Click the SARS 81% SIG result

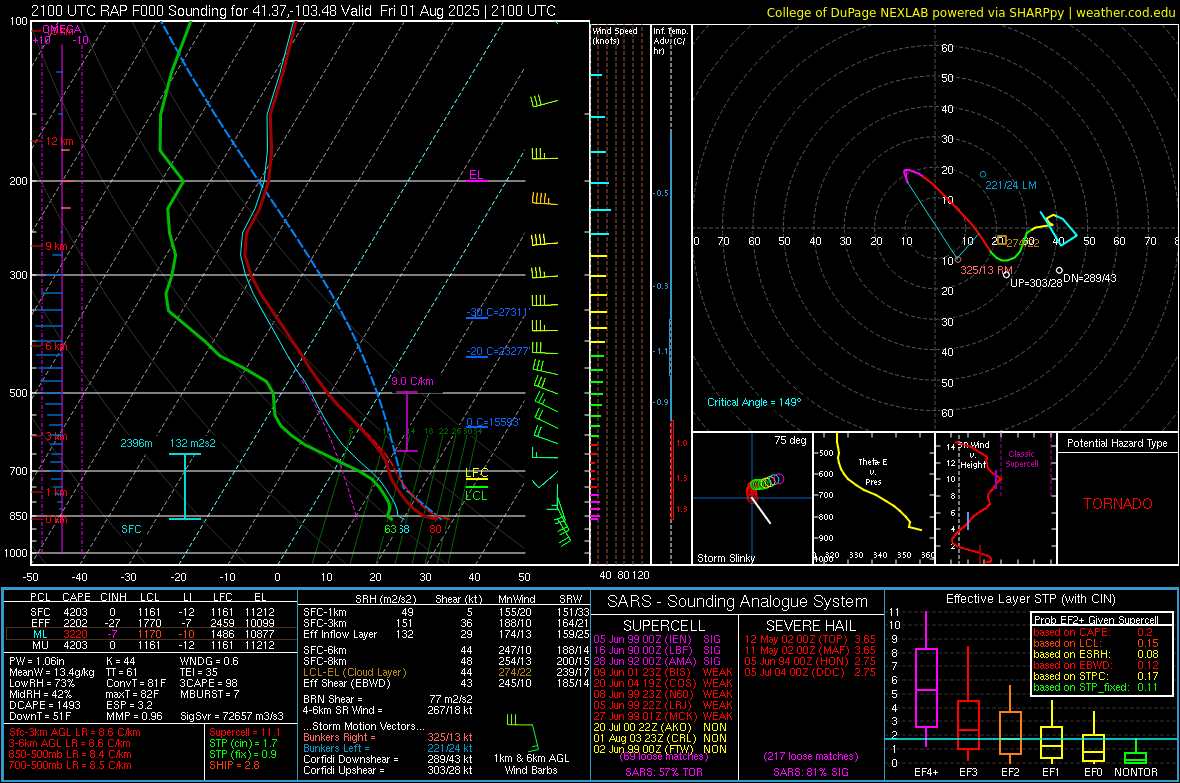click(810, 772)
